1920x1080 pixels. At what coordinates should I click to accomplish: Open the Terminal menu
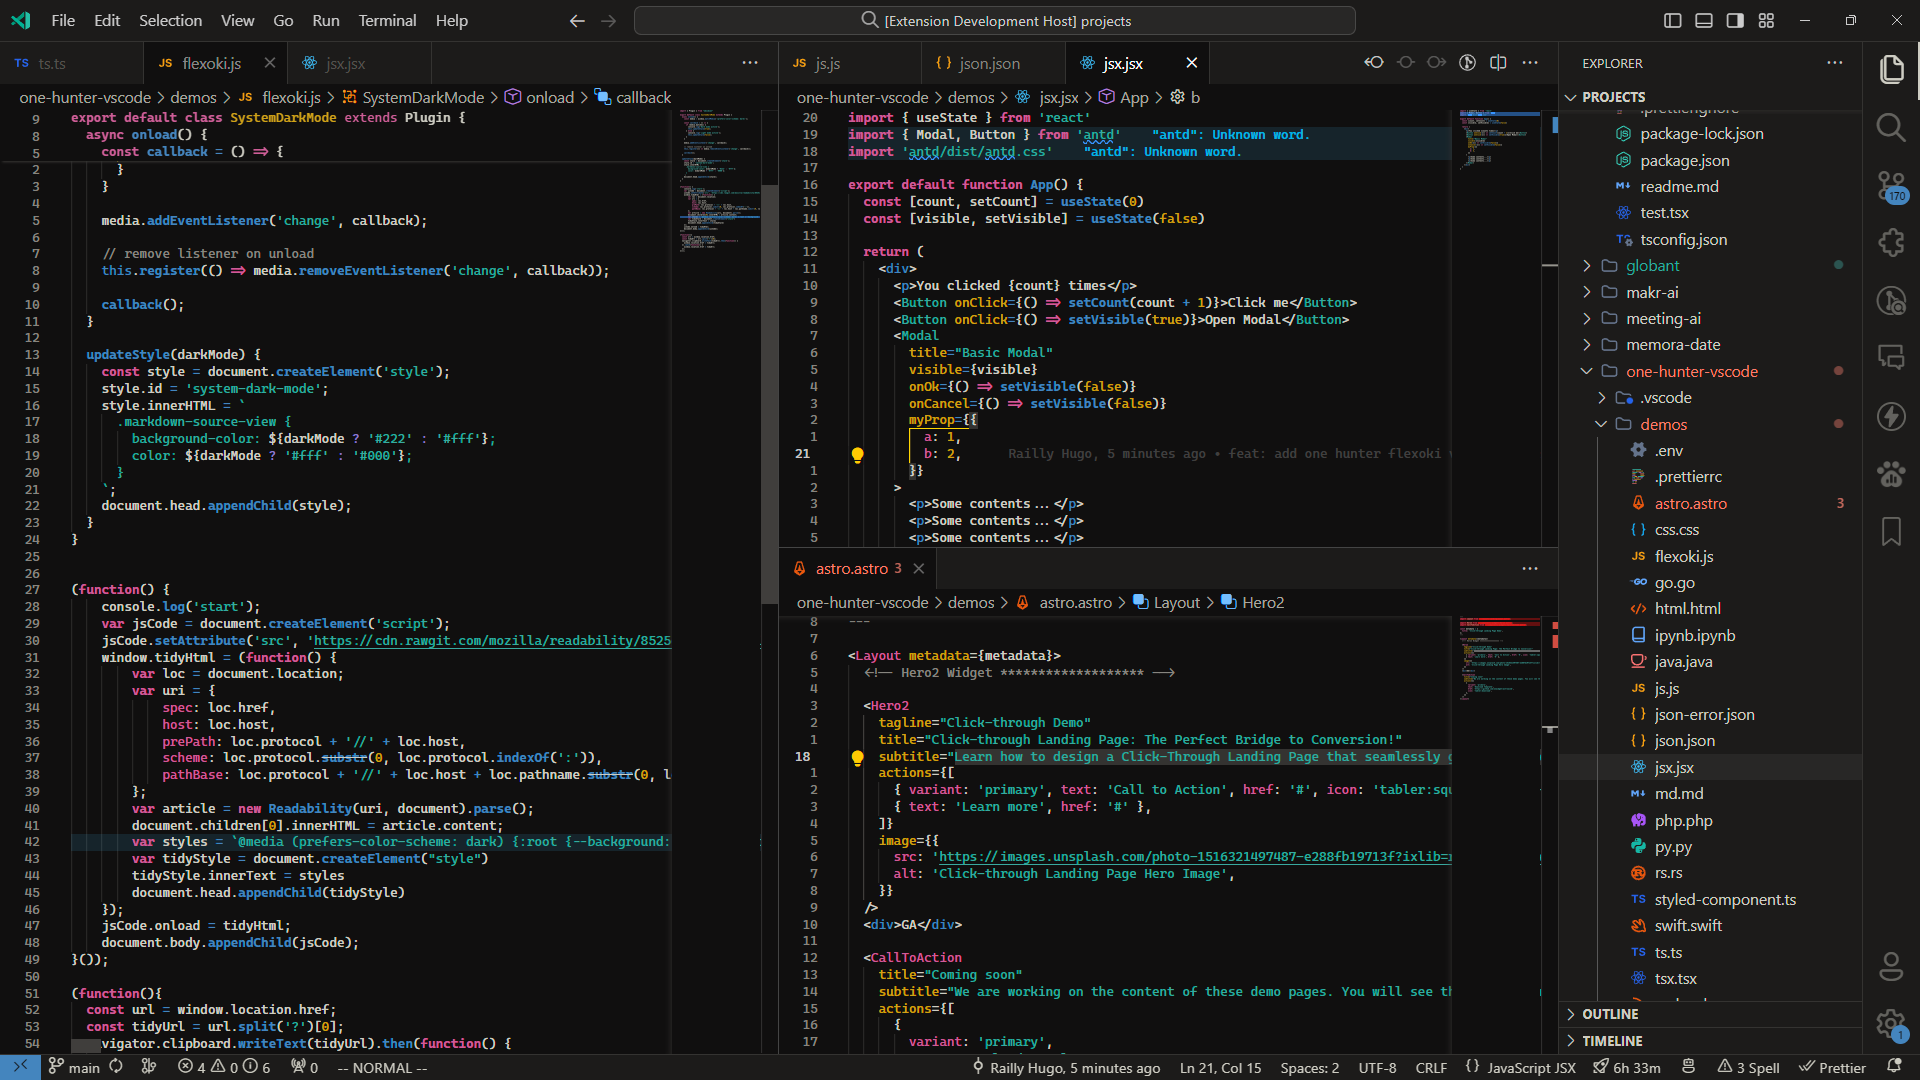click(387, 20)
